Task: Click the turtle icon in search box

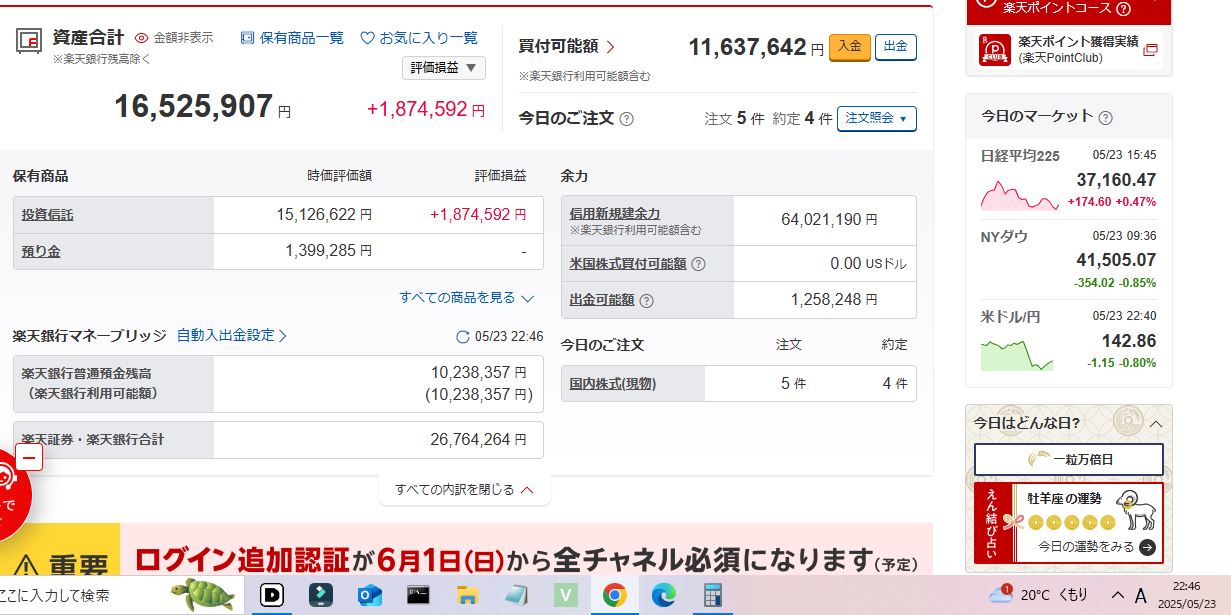Action: (204, 595)
